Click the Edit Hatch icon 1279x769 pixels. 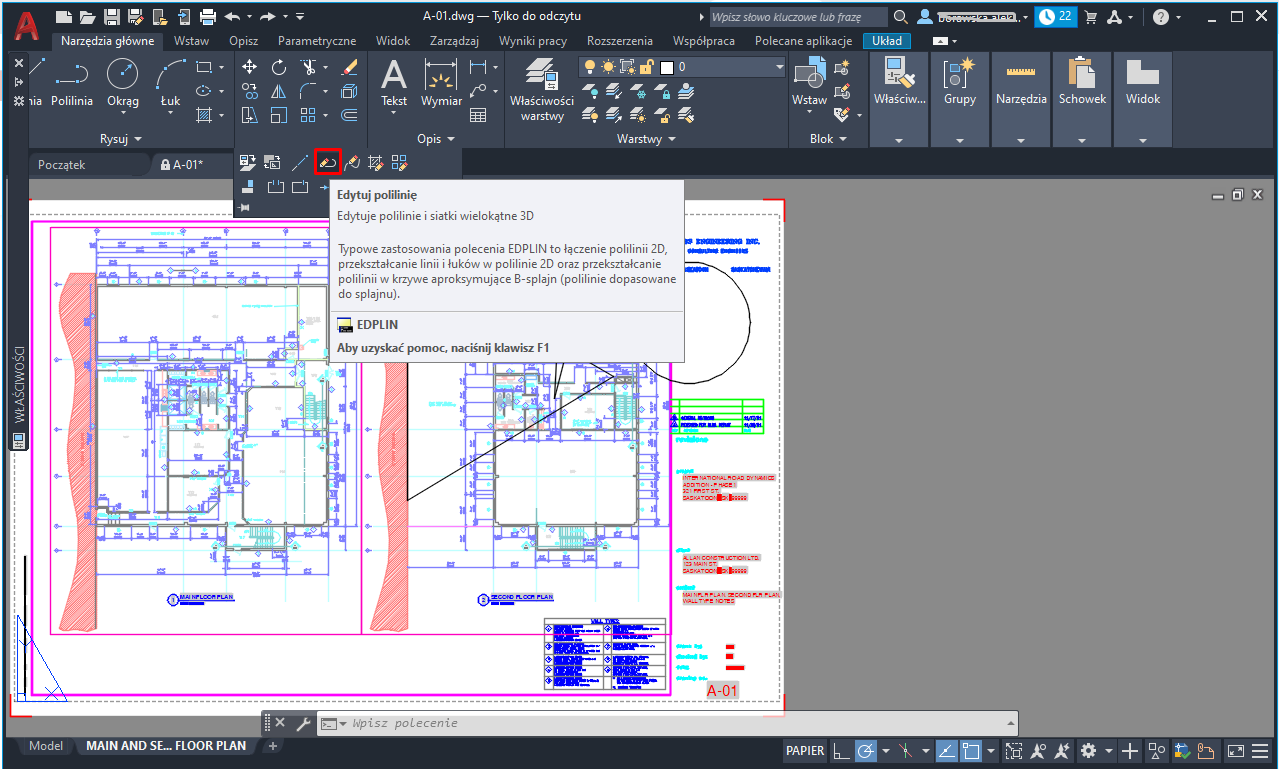pos(376,162)
